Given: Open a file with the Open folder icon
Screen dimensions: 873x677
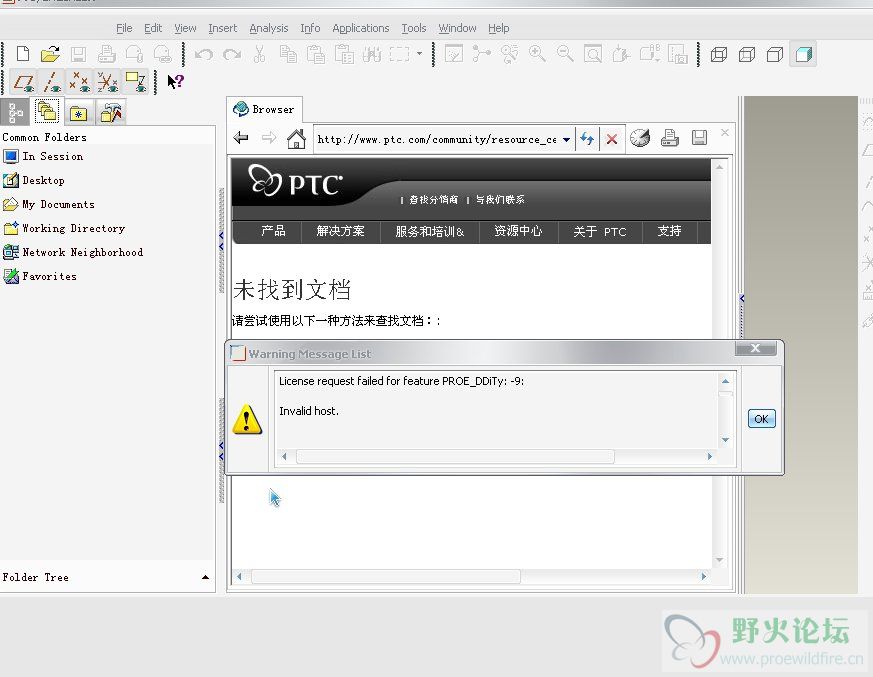Looking at the screenshot, I should (50, 54).
